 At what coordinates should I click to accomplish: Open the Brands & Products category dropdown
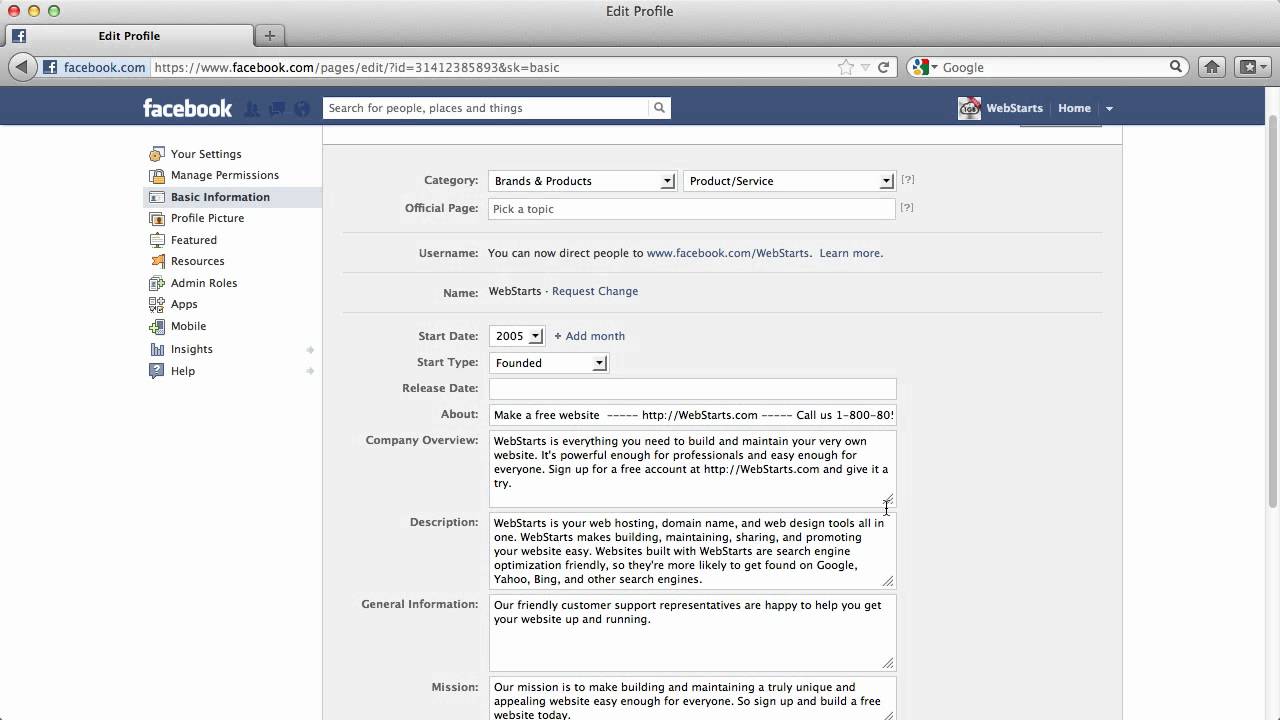pyautogui.click(x=582, y=181)
